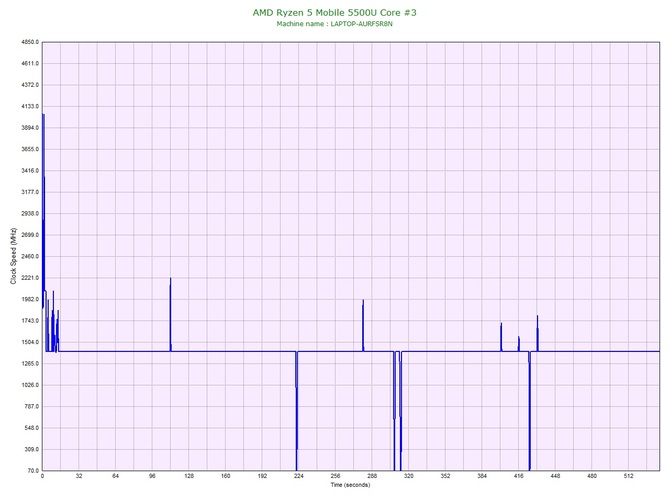Viewport: 670px width, 502px height.
Task: Click the Machine name LAPTOP-AURFSR8N subtitle
Action: pos(334,24)
